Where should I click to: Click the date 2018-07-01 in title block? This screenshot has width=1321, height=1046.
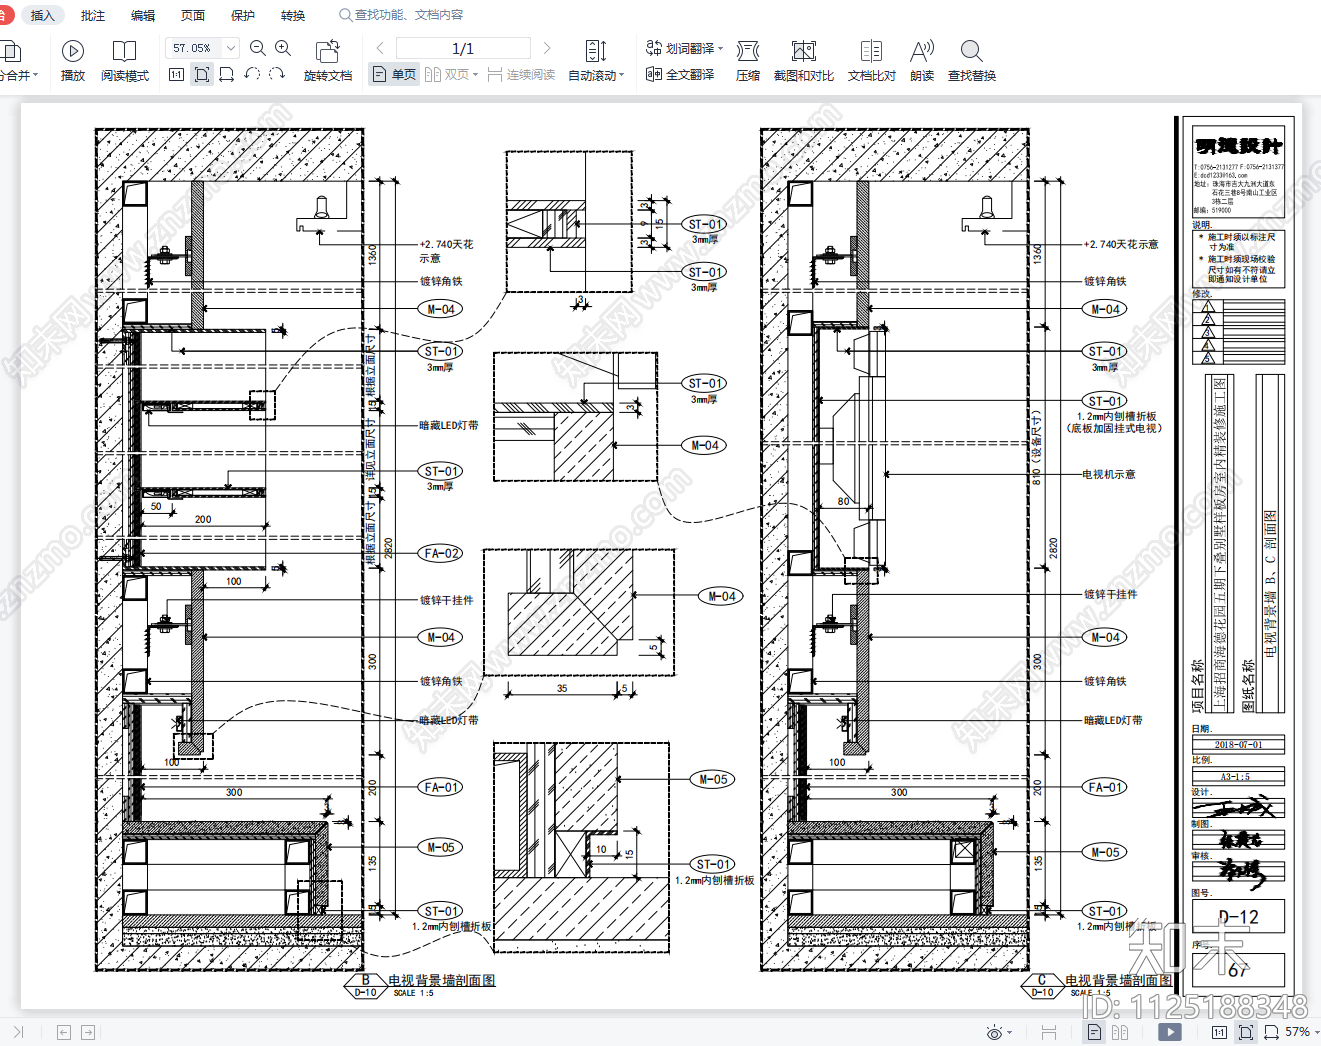pyautogui.click(x=1238, y=744)
